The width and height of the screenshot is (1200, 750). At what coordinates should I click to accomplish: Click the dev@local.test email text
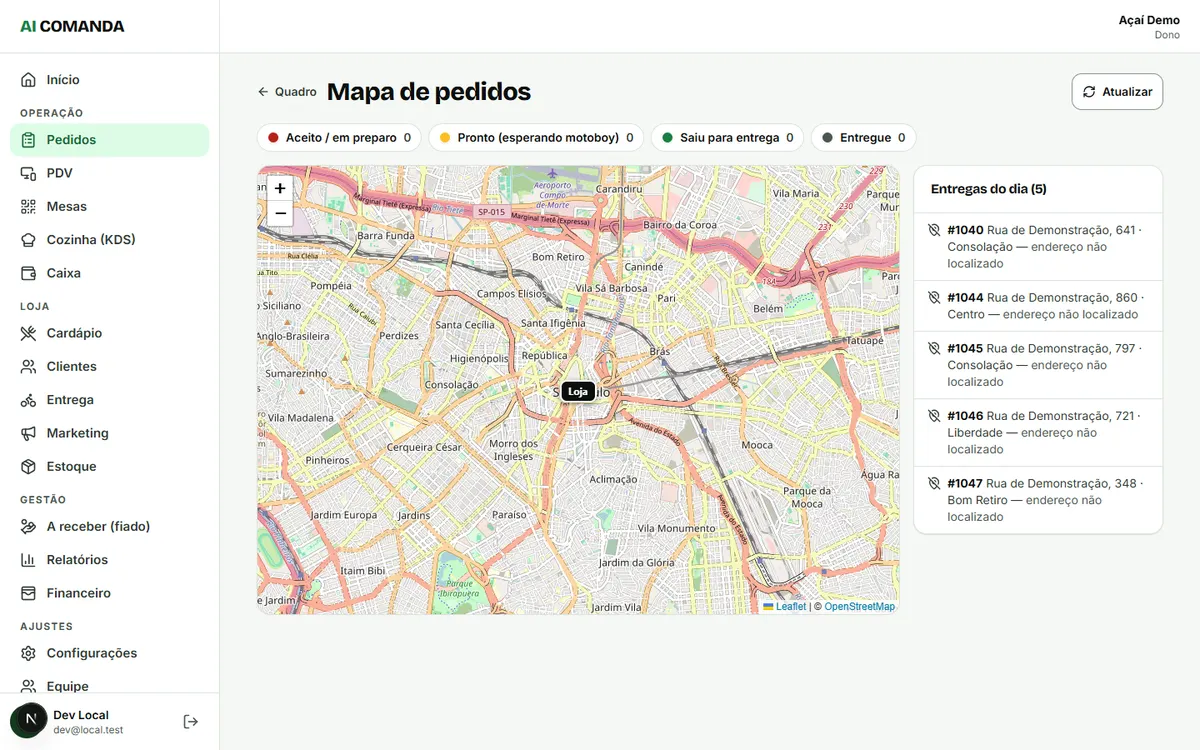tap(88, 730)
